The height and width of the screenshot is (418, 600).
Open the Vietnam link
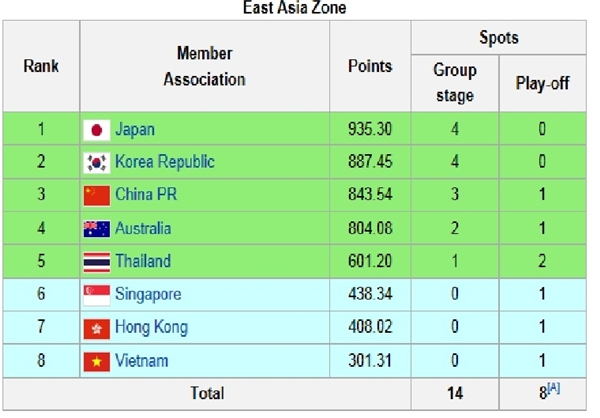pos(142,361)
